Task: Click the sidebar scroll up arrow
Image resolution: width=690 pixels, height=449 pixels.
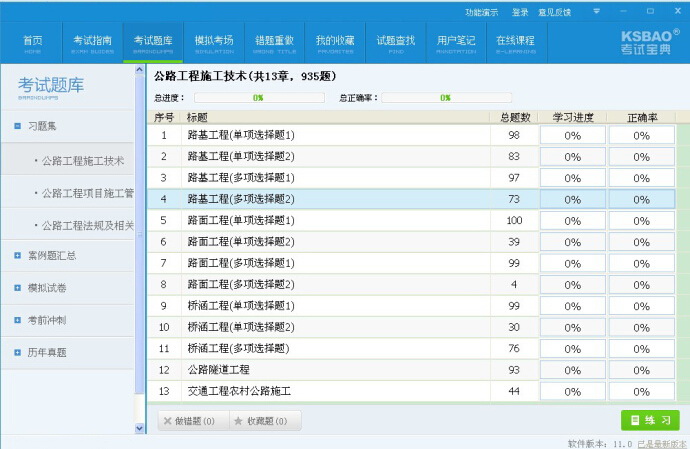Action: [x=139, y=70]
